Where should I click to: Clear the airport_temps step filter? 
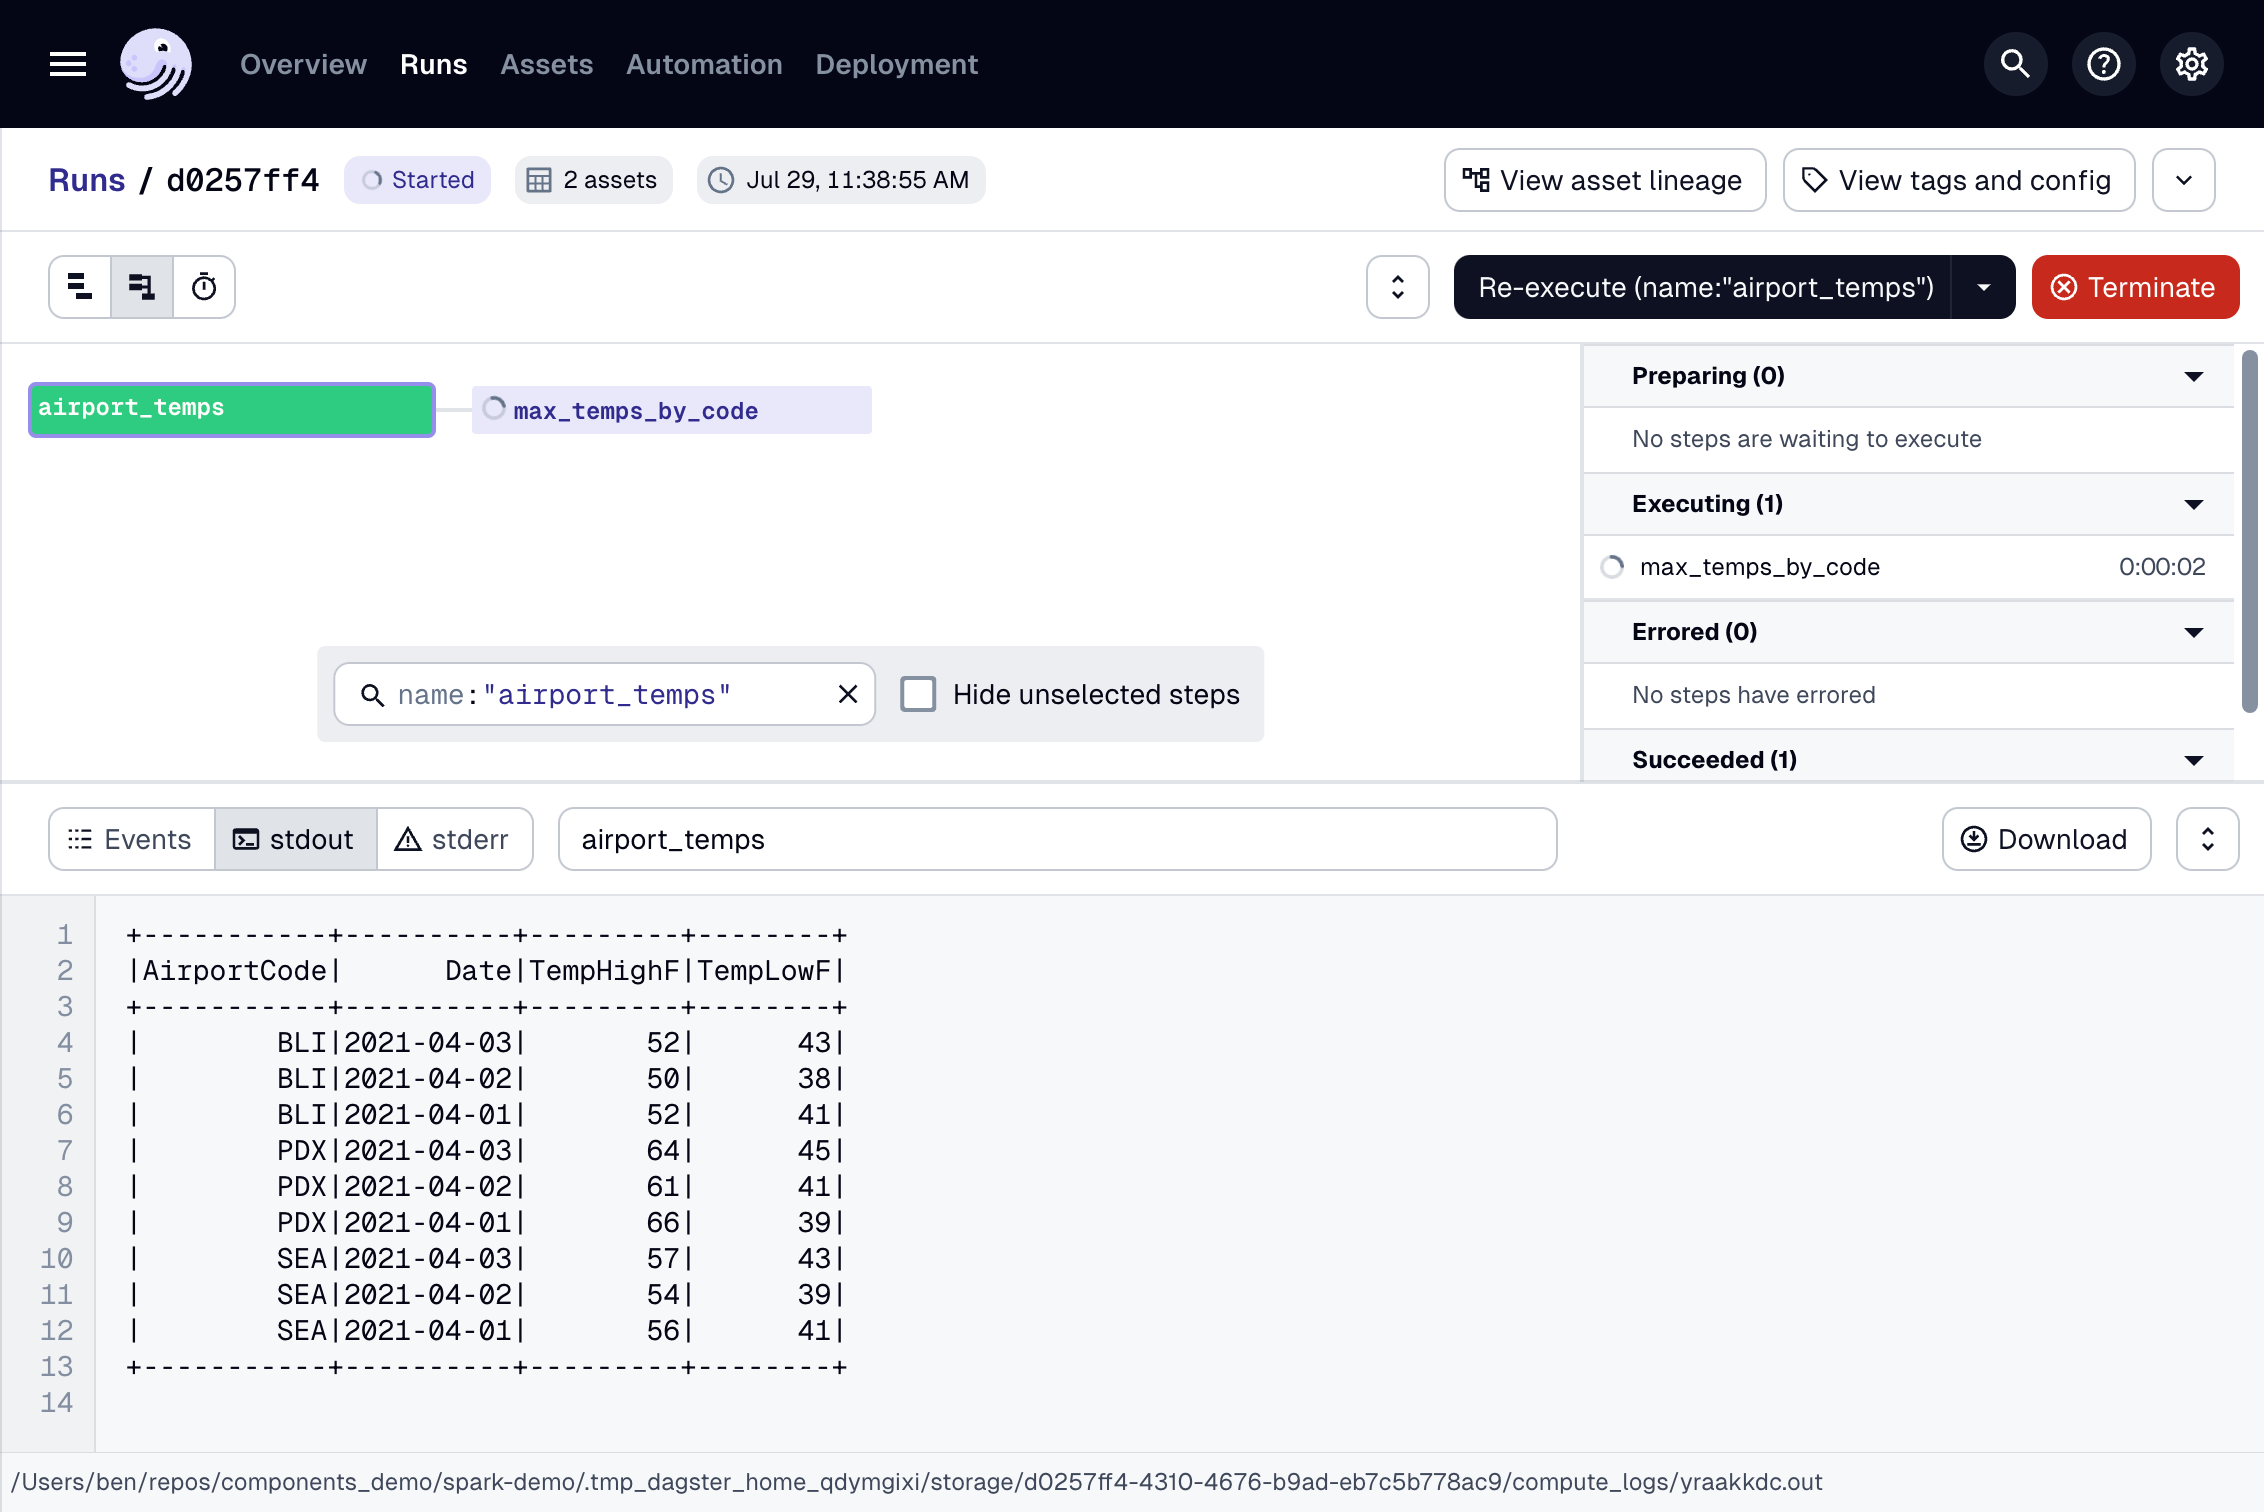pyautogui.click(x=847, y=694)
